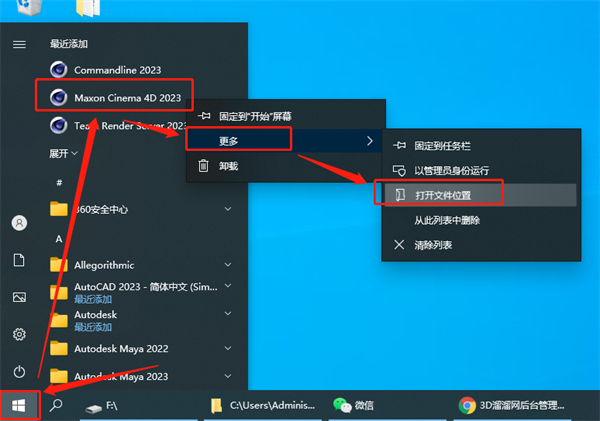Image resolution: width=600 pixels, height=421 pixels.
Task: Open the Windows Start button
Action: point(19,406)
